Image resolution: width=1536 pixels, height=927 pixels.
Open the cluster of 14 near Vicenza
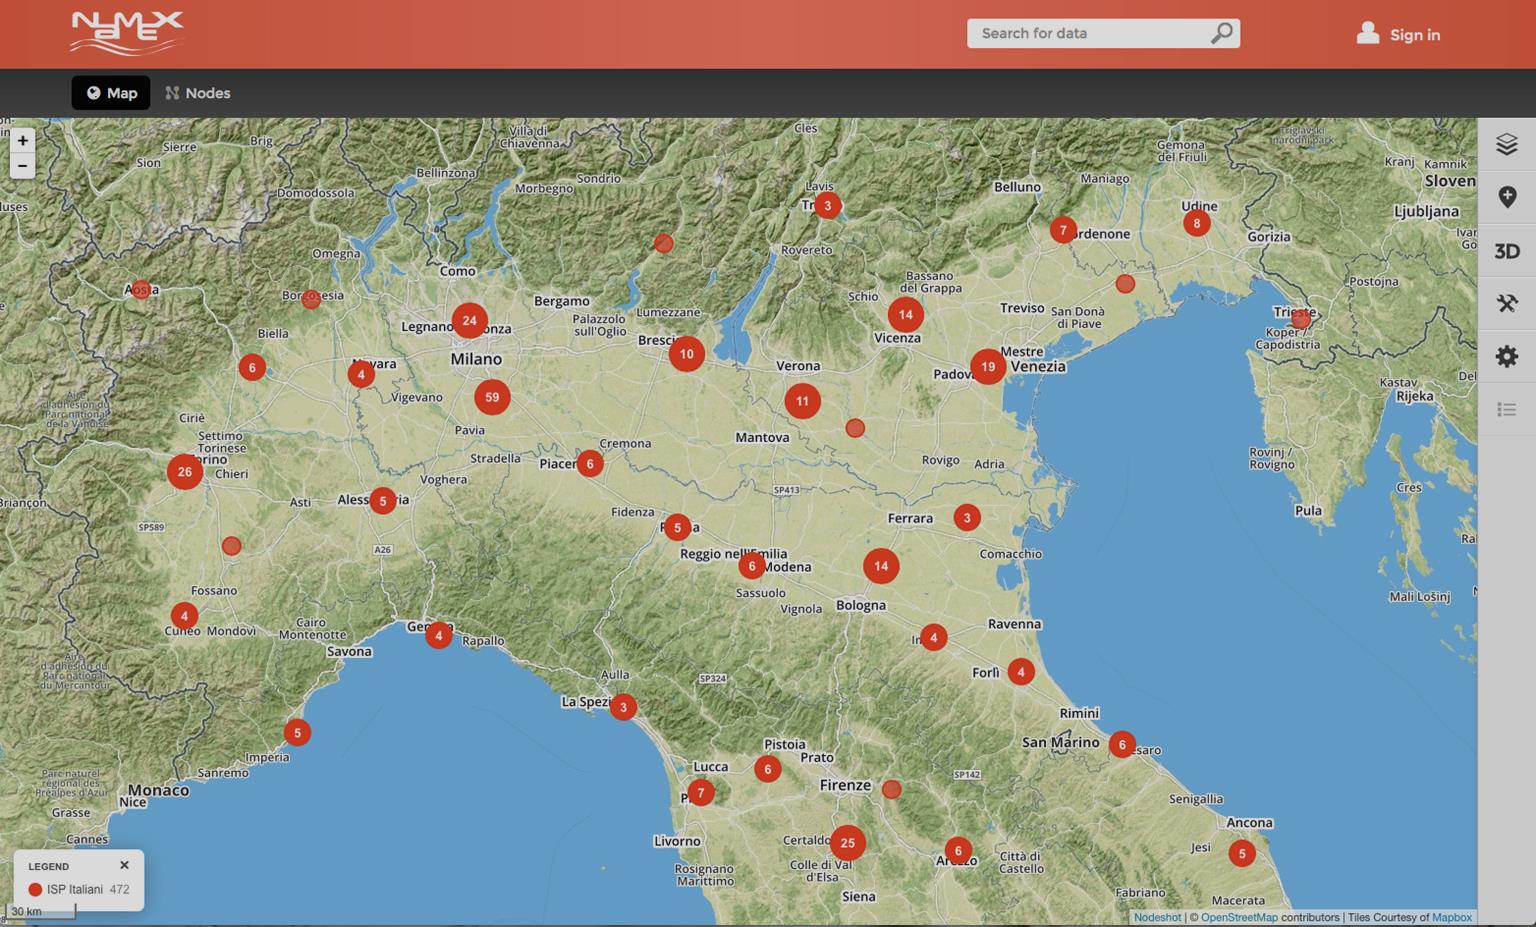tap(905, 314)
